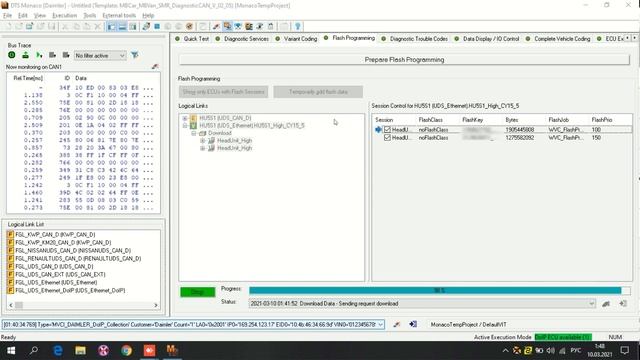
Task: Open the Execution menu
Action: (x=64, y=16)
